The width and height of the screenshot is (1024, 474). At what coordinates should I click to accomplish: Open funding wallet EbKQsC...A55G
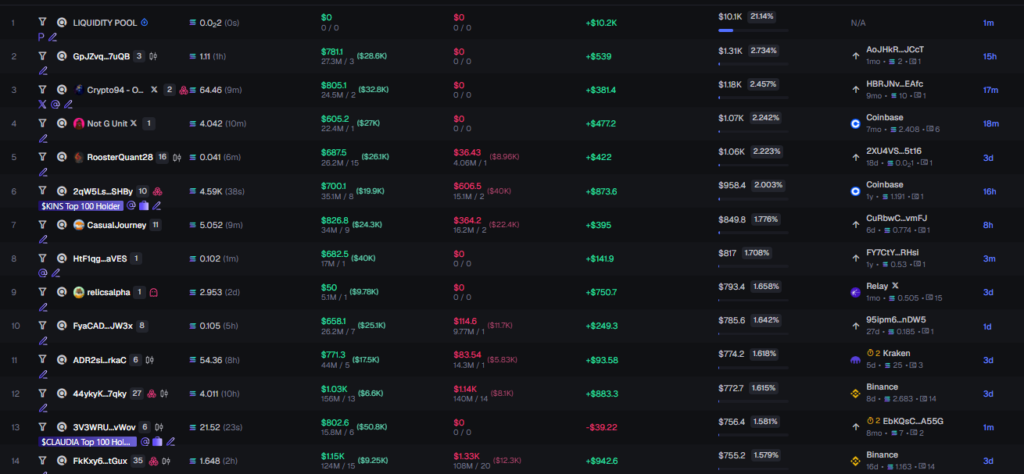point(913,421)
